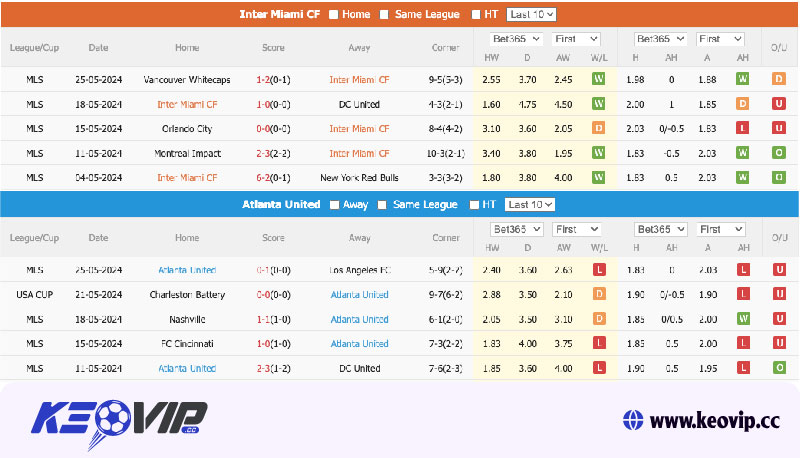
Task: Click the green W AH badge in Nashville row
Action: (x=743, y=319)
